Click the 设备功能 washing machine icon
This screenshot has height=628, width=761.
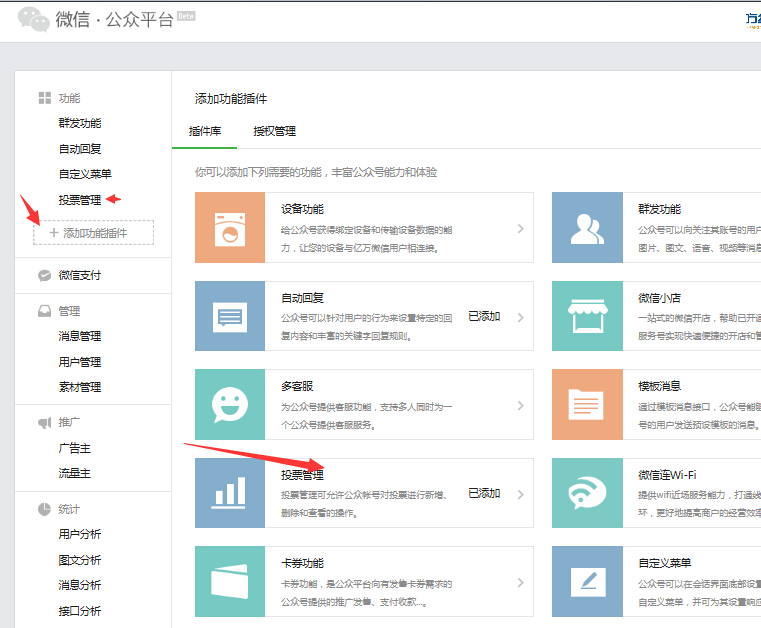pyautogui.click(x=230, y=228)
